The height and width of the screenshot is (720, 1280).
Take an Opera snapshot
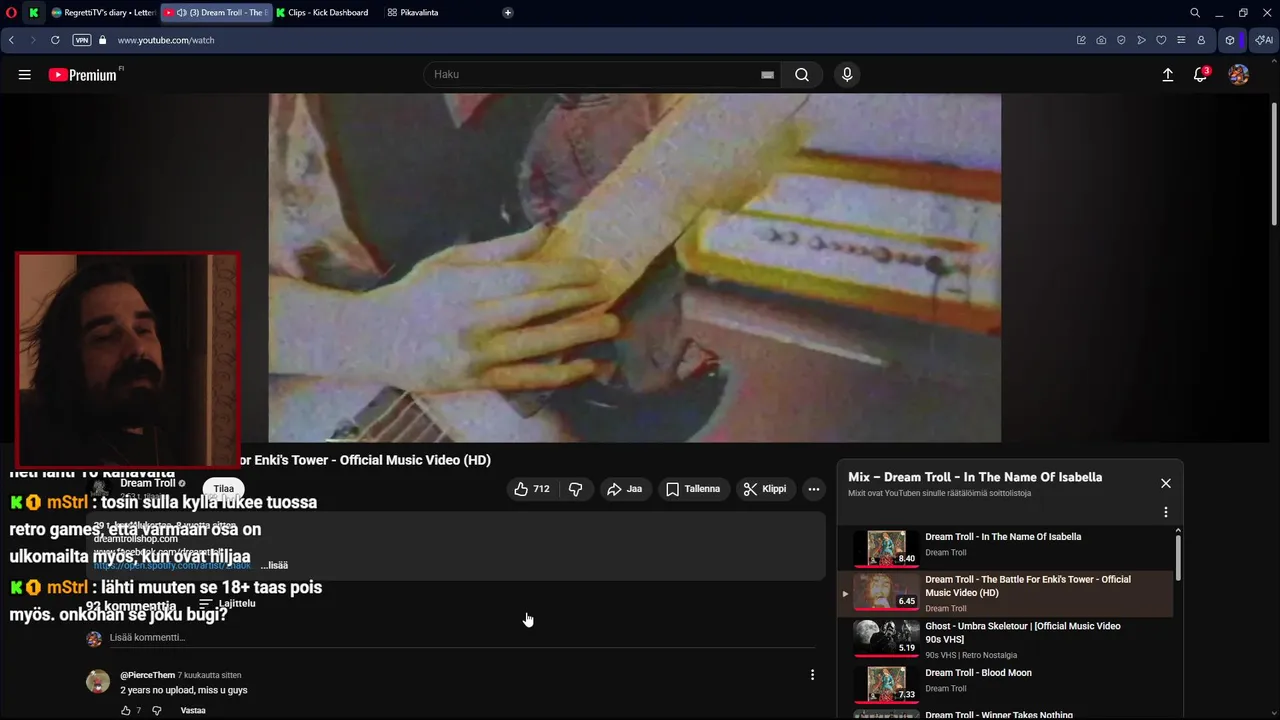(x=1101, y=40)
